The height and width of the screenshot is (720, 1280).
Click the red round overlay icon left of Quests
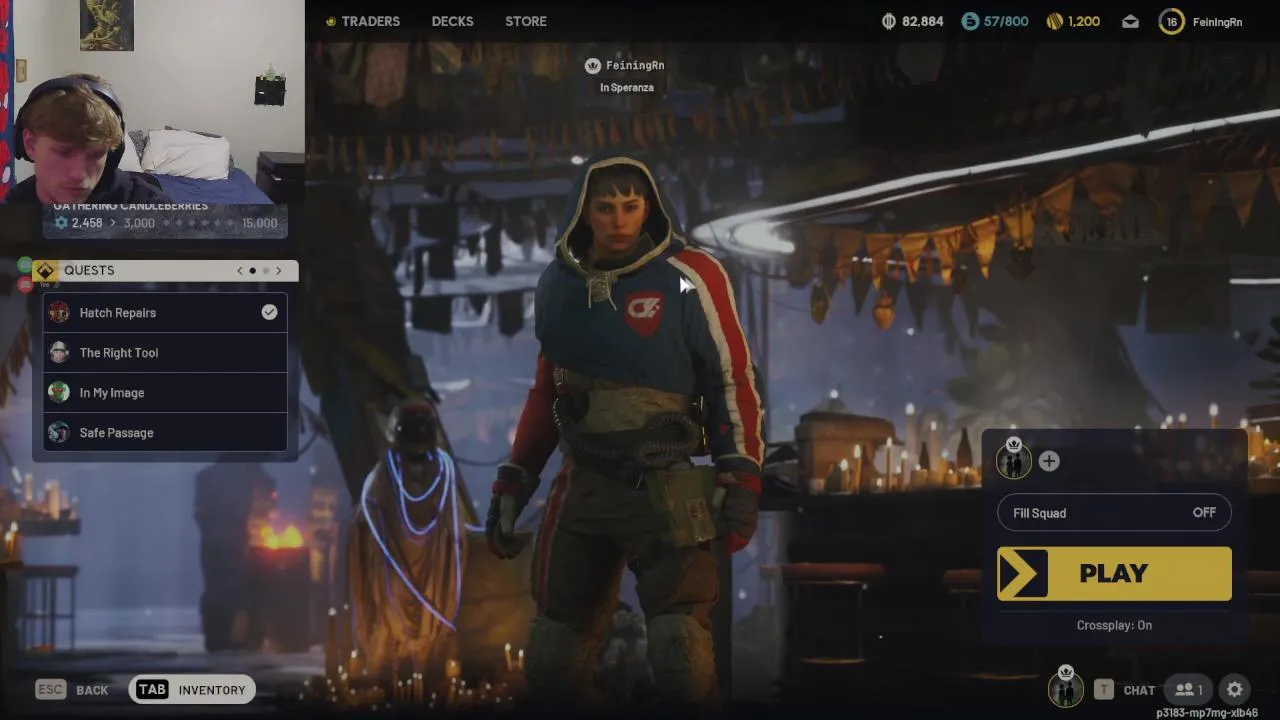tap(25, 284)
